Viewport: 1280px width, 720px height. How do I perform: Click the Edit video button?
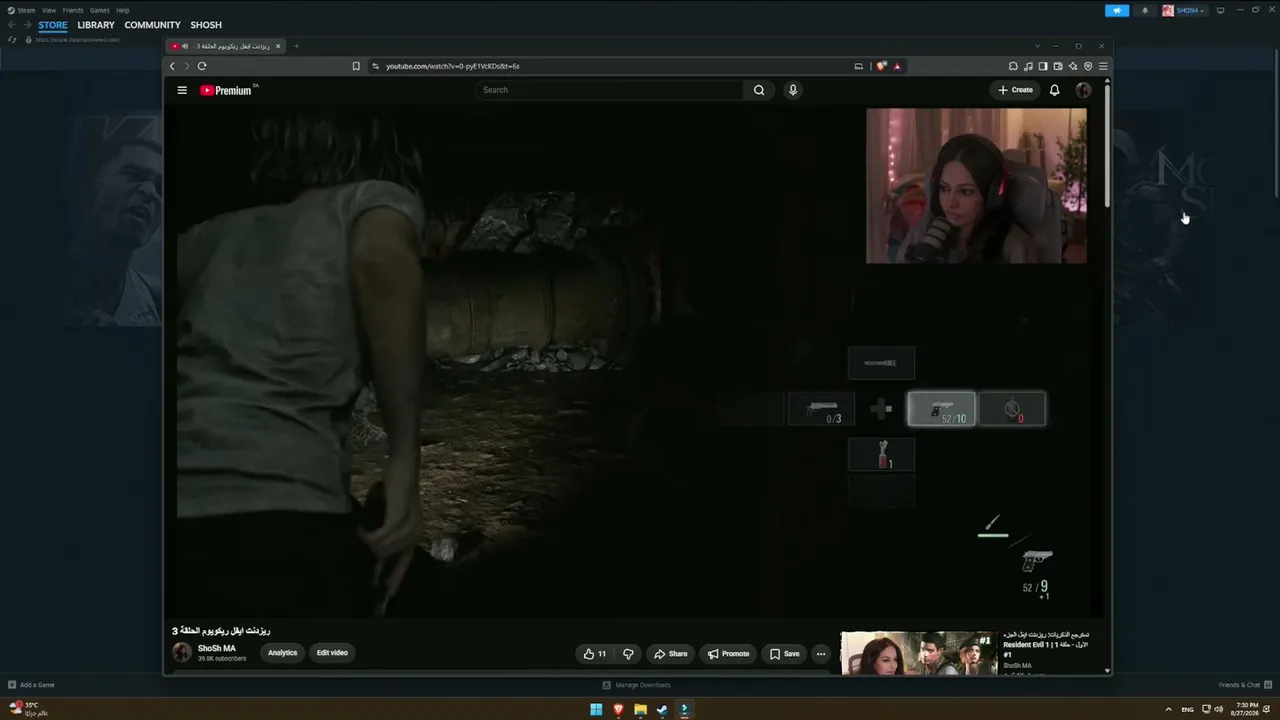[x=332, y=653]
